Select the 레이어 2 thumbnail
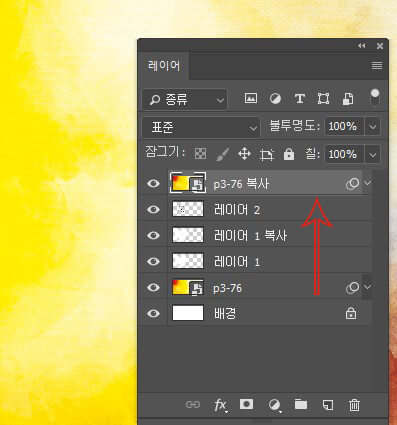Viewport: 397px width, 425px height. [188, 209]
